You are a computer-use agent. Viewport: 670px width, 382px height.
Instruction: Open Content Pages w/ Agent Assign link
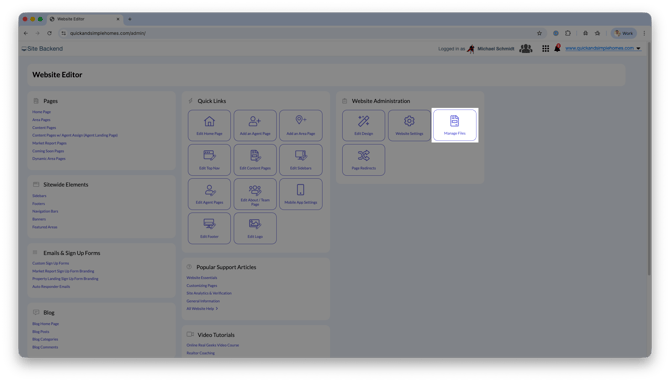tap(75, 135)
